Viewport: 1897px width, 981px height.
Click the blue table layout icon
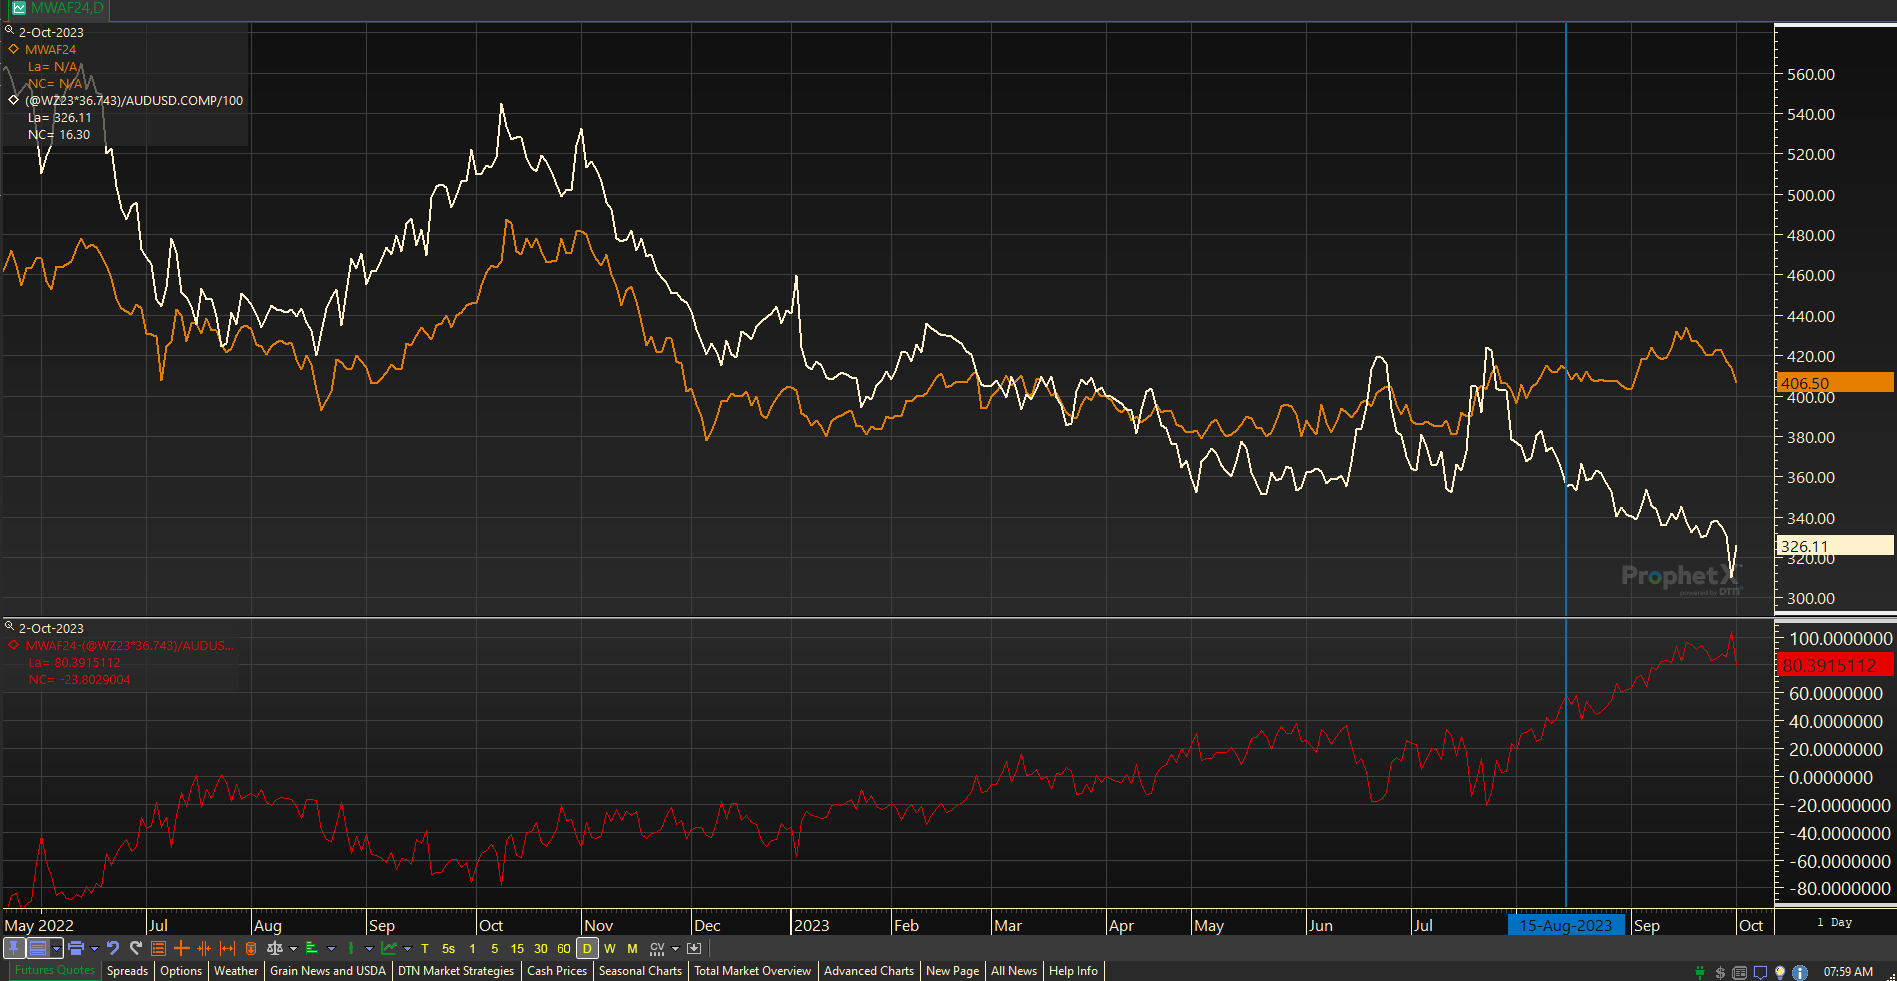[37, 948]
